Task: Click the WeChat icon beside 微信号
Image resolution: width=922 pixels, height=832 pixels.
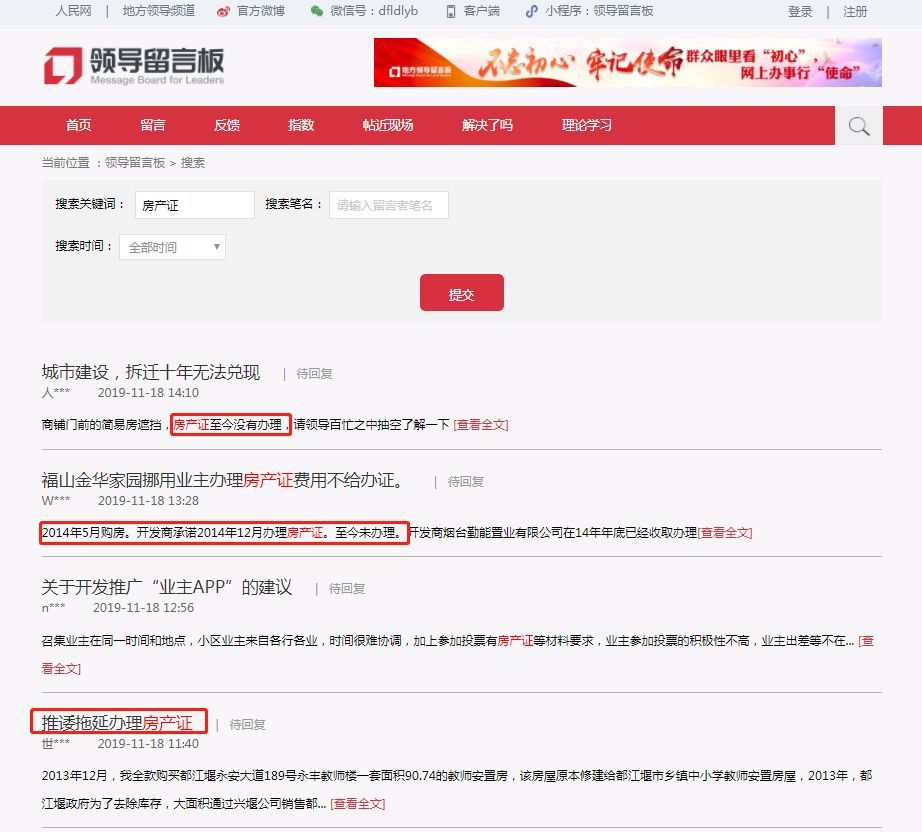Action: [316, 11]
